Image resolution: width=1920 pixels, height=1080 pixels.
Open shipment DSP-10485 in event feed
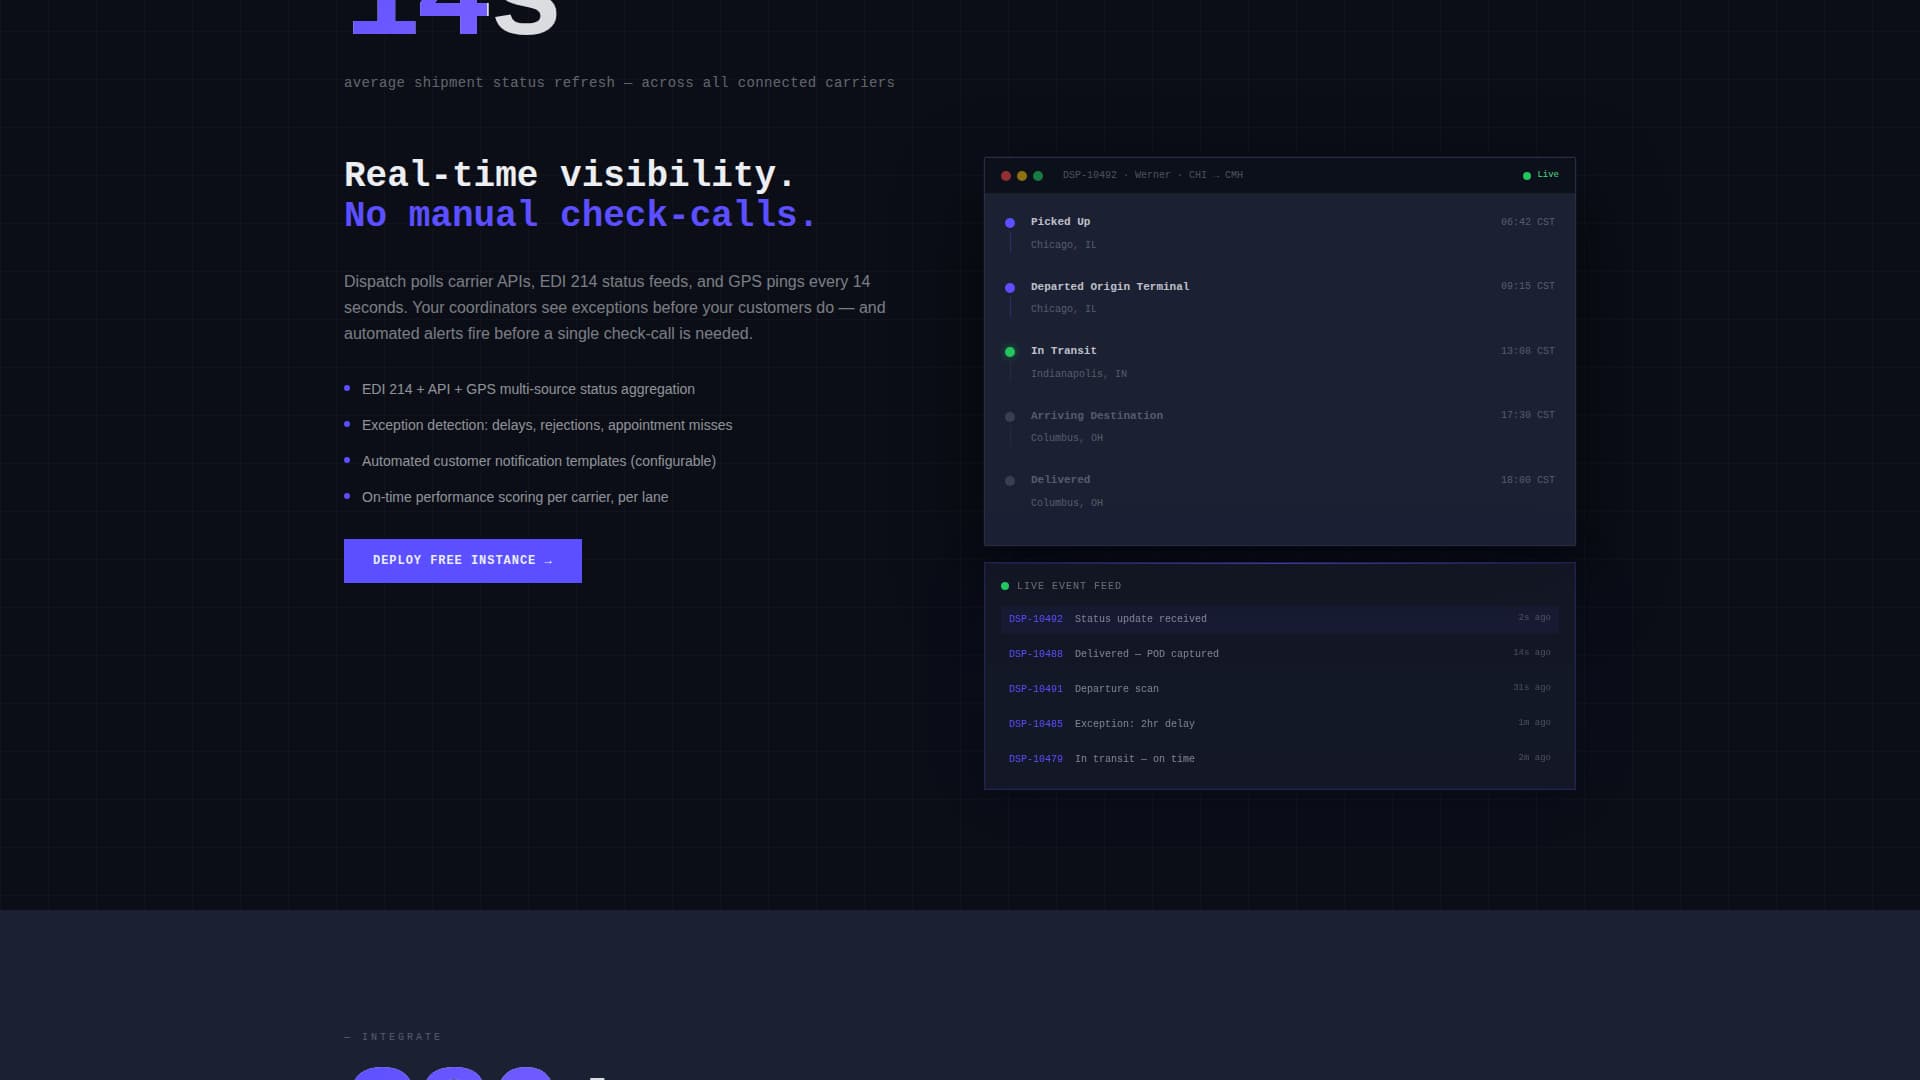1036,724
